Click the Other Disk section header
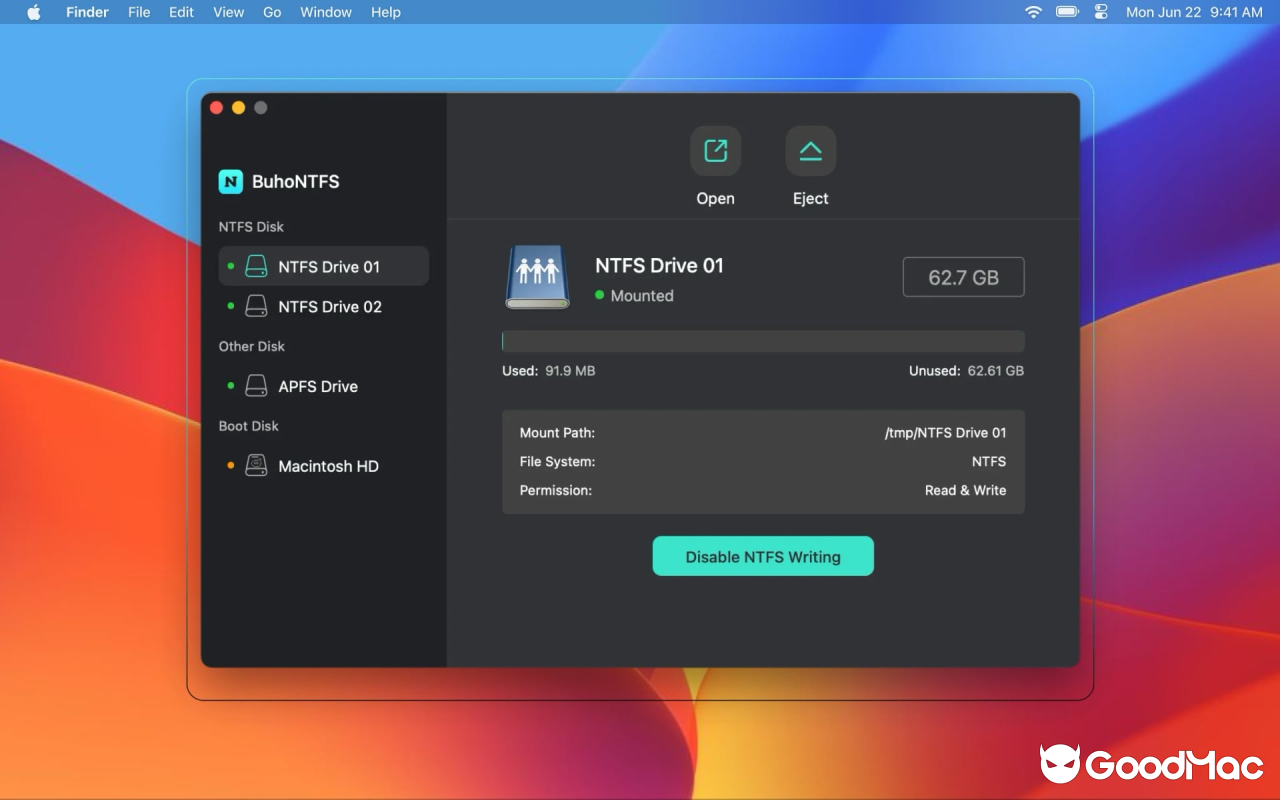The height and width of the screenshot is (800, 1280). pos(252,346)
